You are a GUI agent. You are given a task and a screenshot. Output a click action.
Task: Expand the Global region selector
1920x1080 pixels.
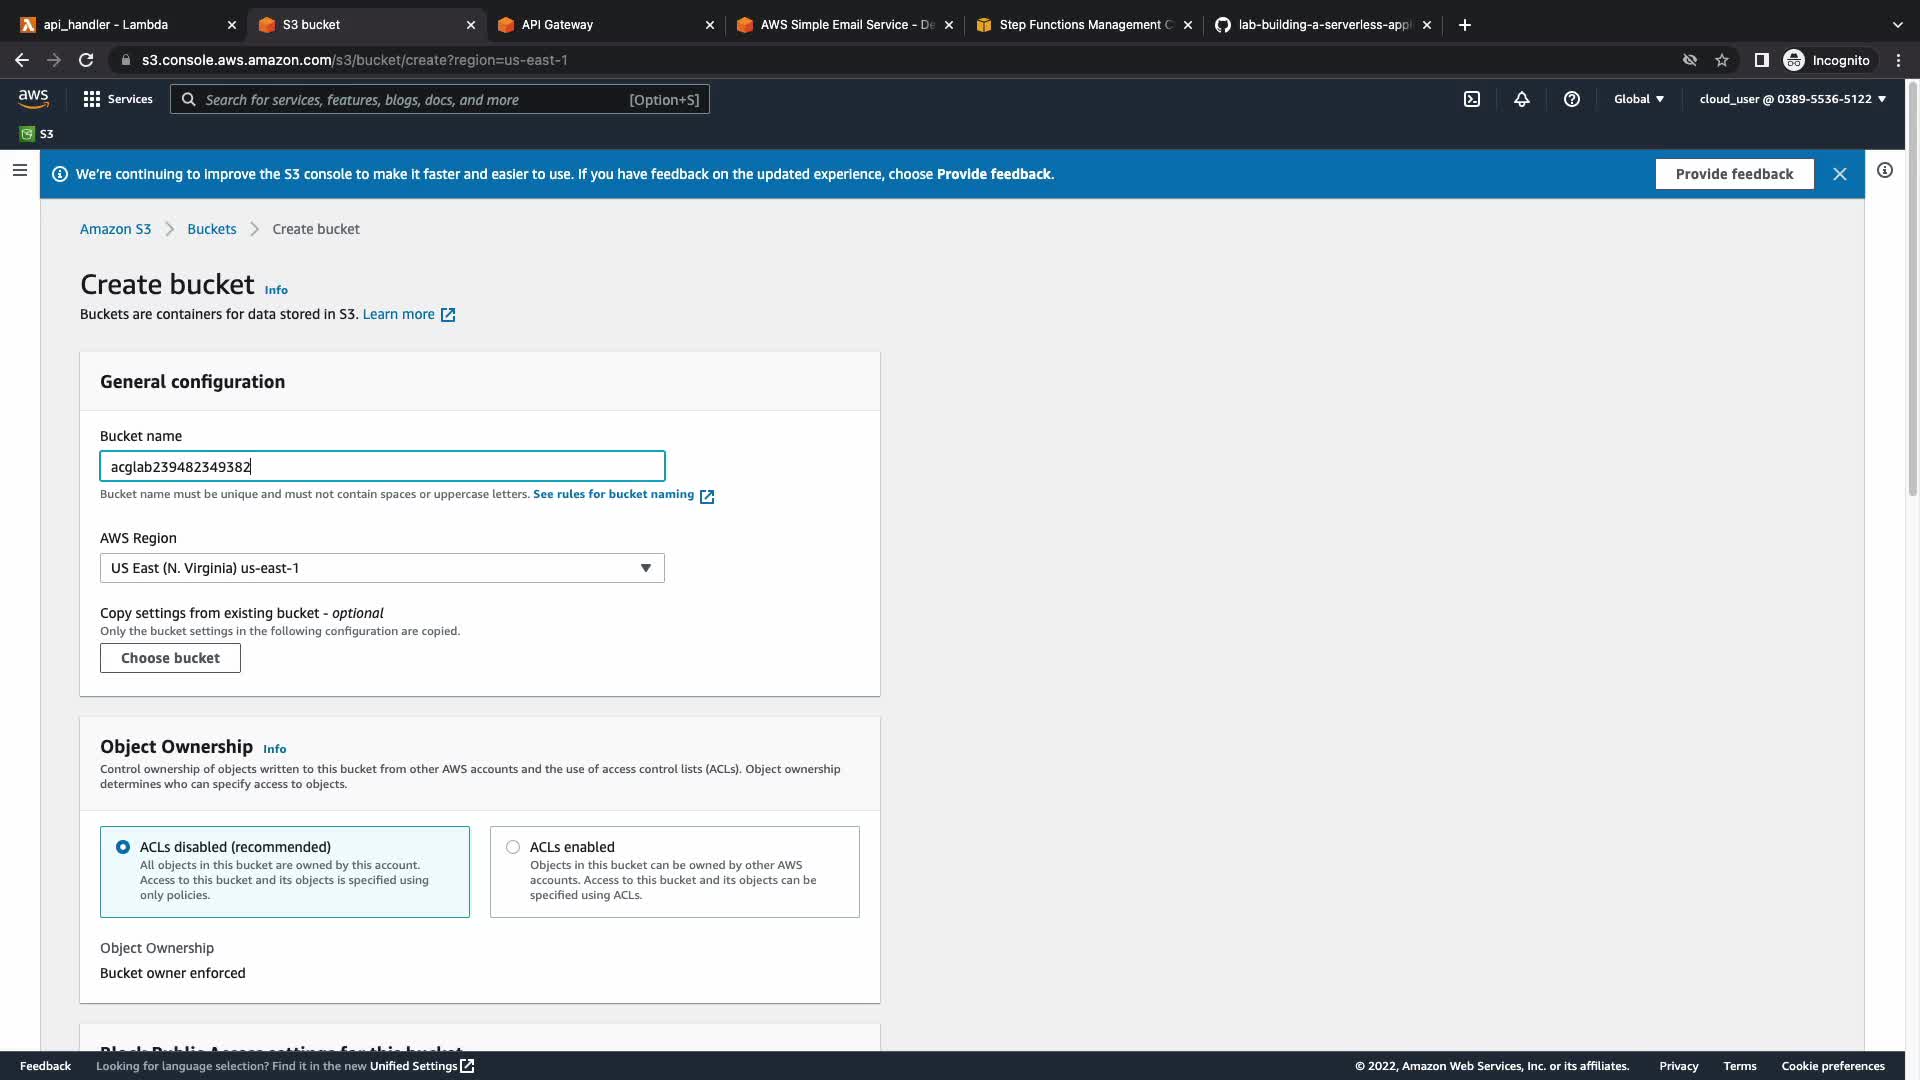click(x=1638, y=99)
